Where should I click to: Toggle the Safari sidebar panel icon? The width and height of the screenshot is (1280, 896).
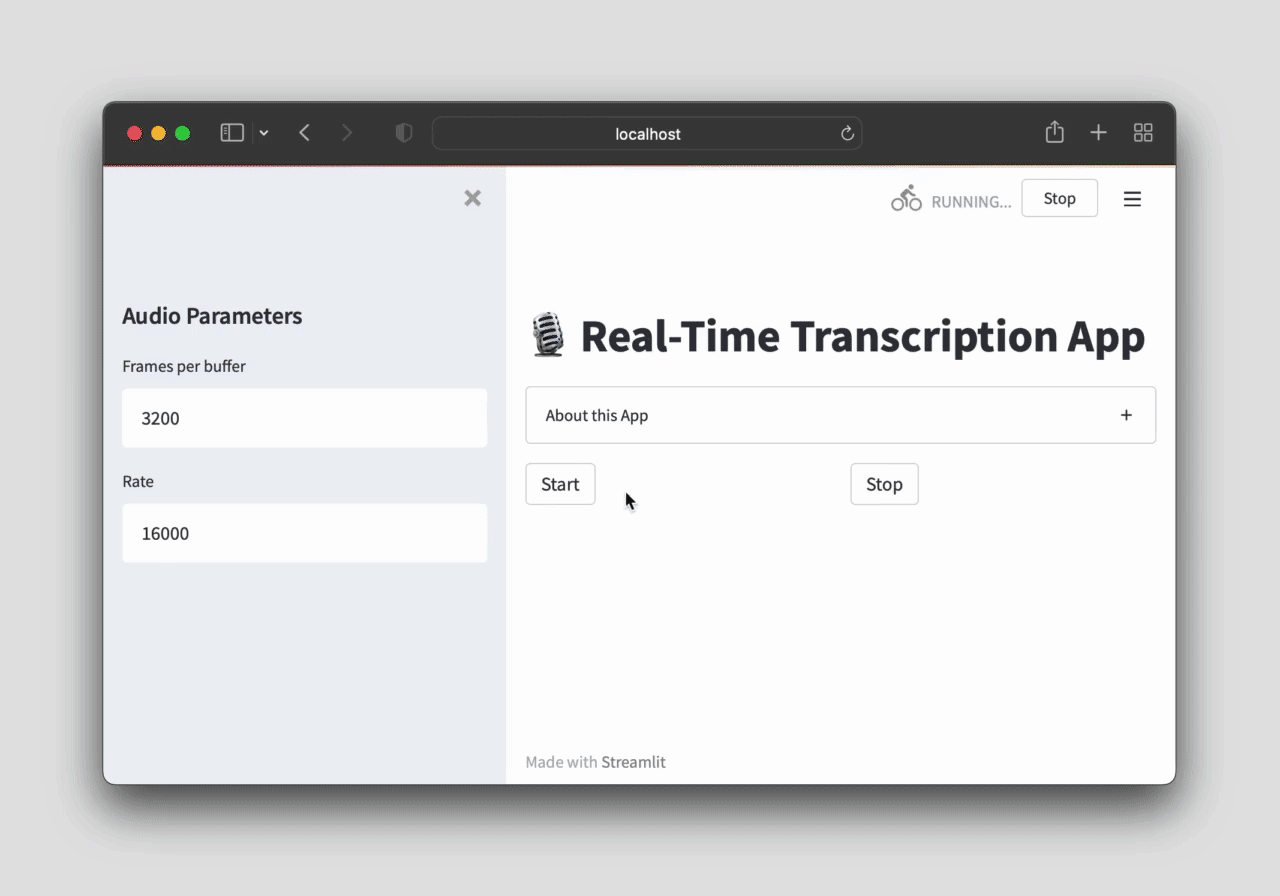[x=232, y=133]
